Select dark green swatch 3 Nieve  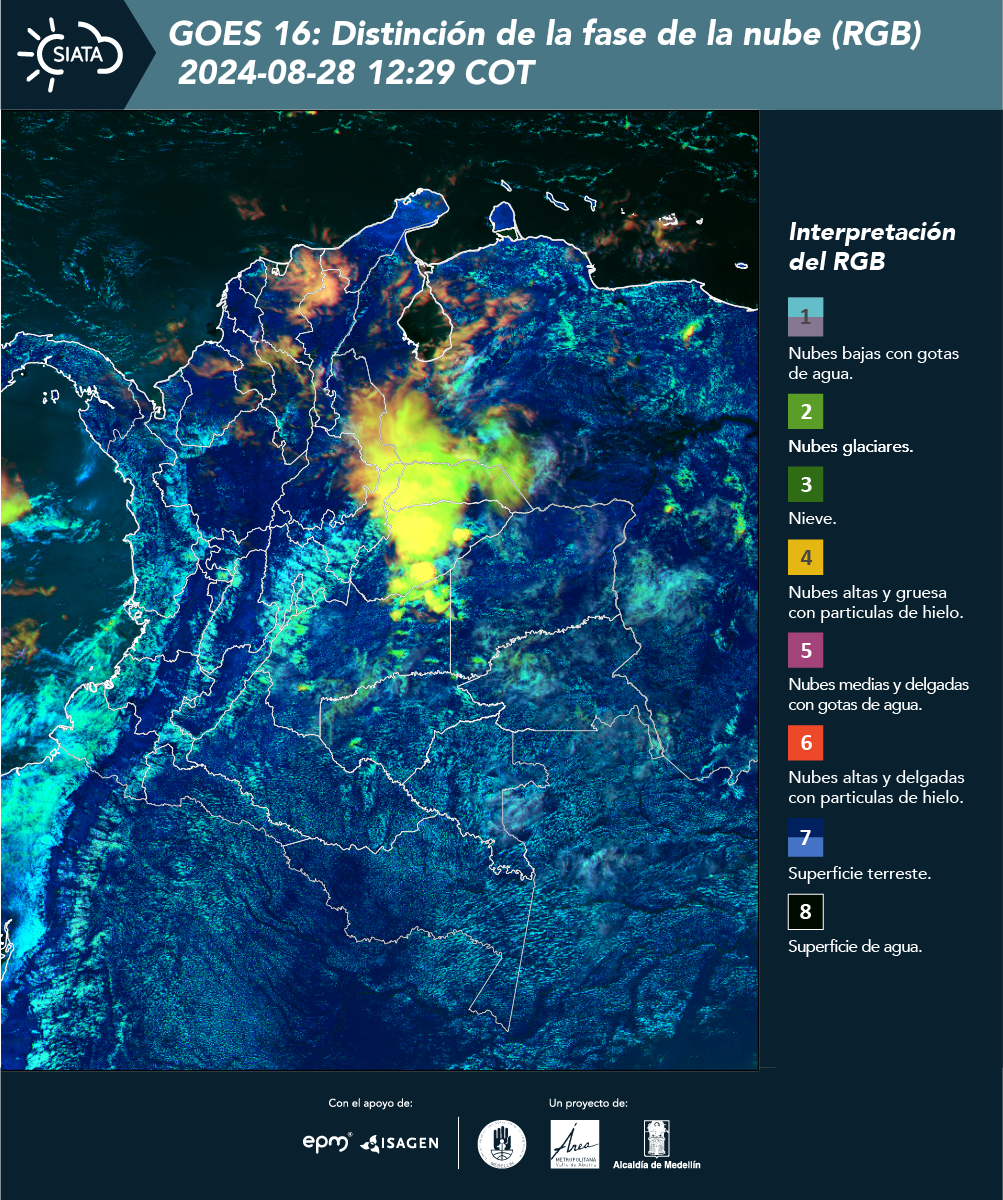pyautogui.click(x=805, y=485)
